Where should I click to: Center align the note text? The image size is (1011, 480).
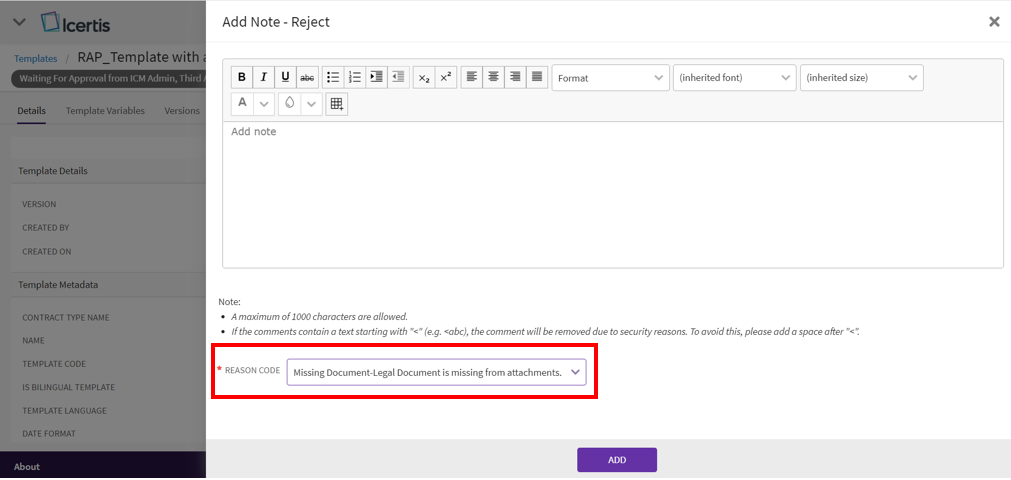[x=493, y=78]
